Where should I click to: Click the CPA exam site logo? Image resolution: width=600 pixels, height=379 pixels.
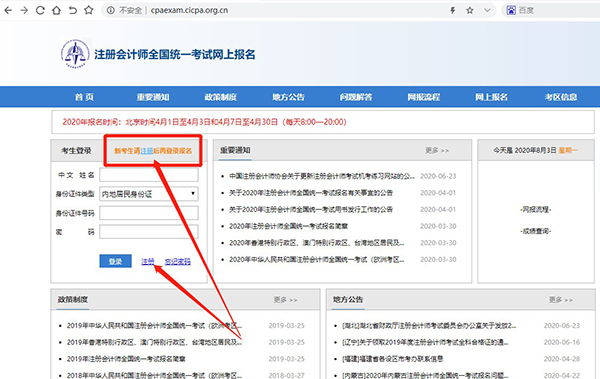tap(75, 54)
